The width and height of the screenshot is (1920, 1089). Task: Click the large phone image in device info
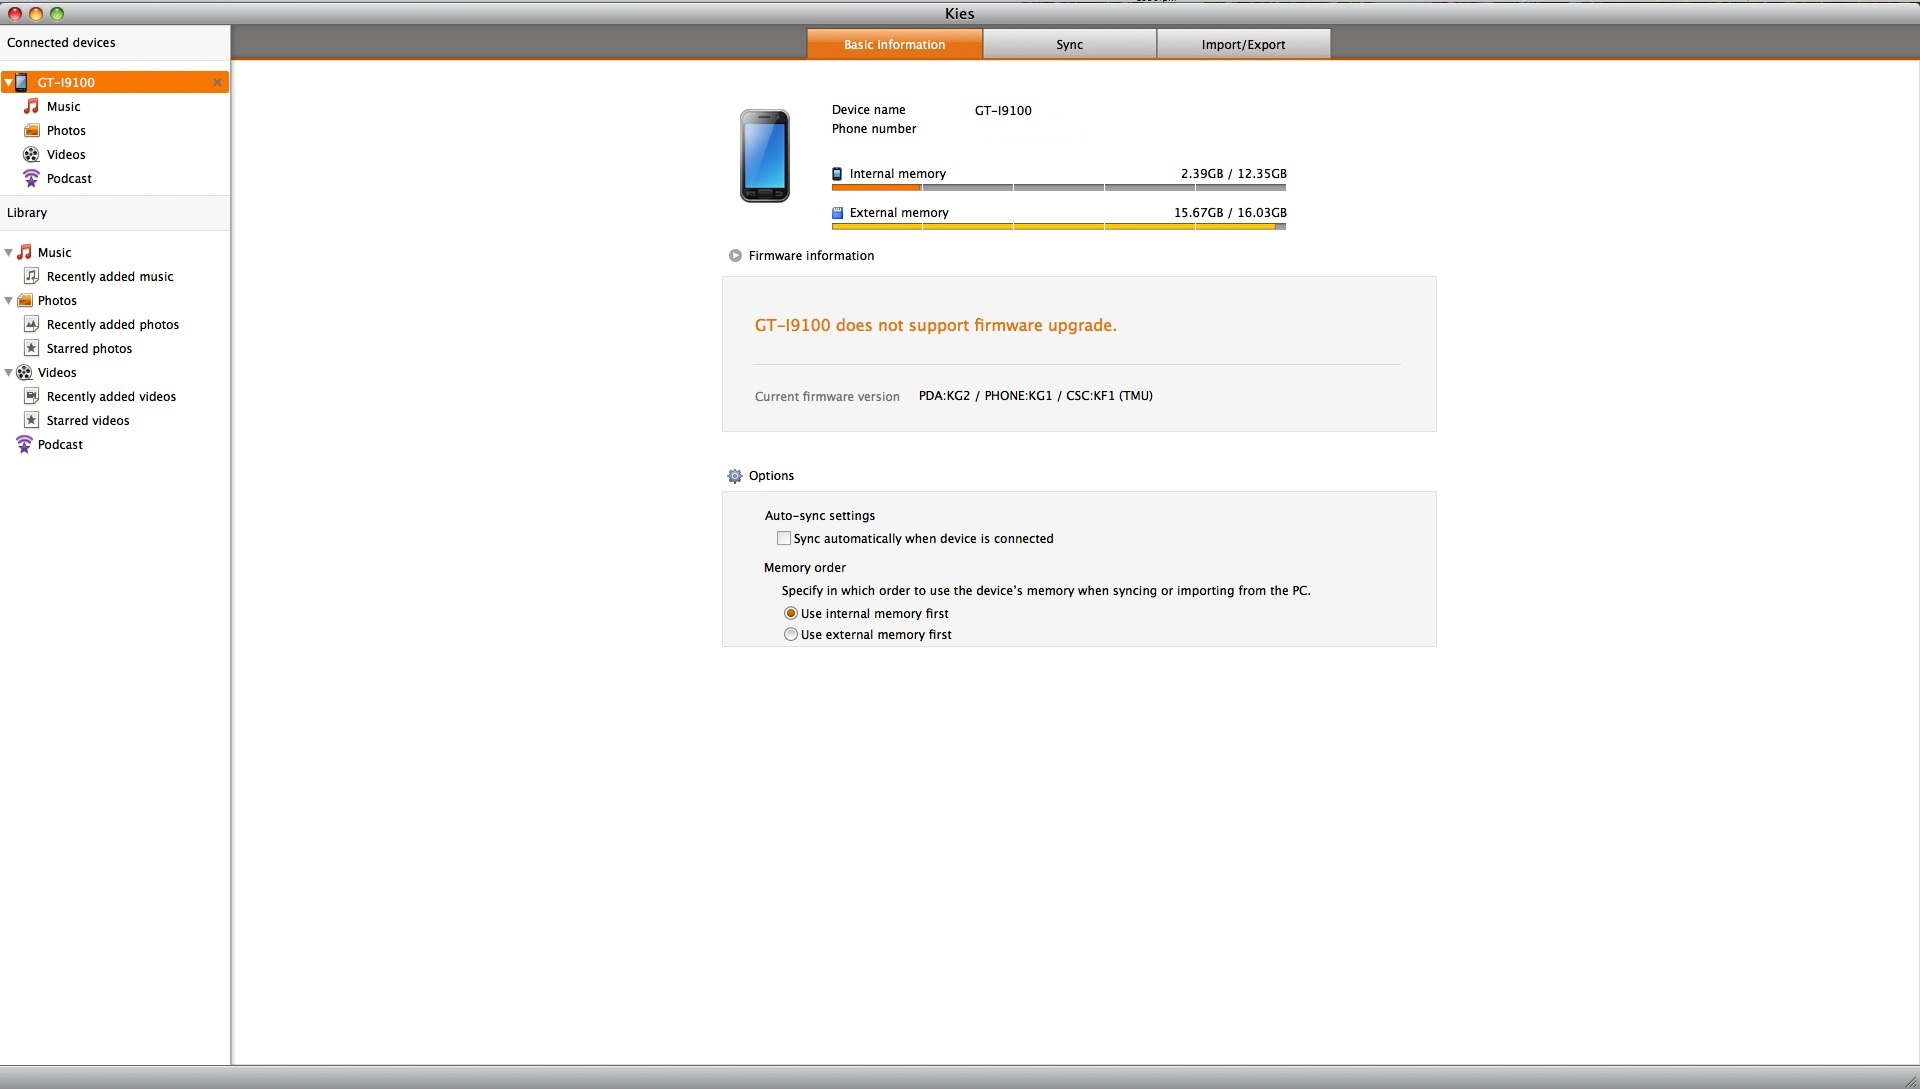tap(765, 155)
